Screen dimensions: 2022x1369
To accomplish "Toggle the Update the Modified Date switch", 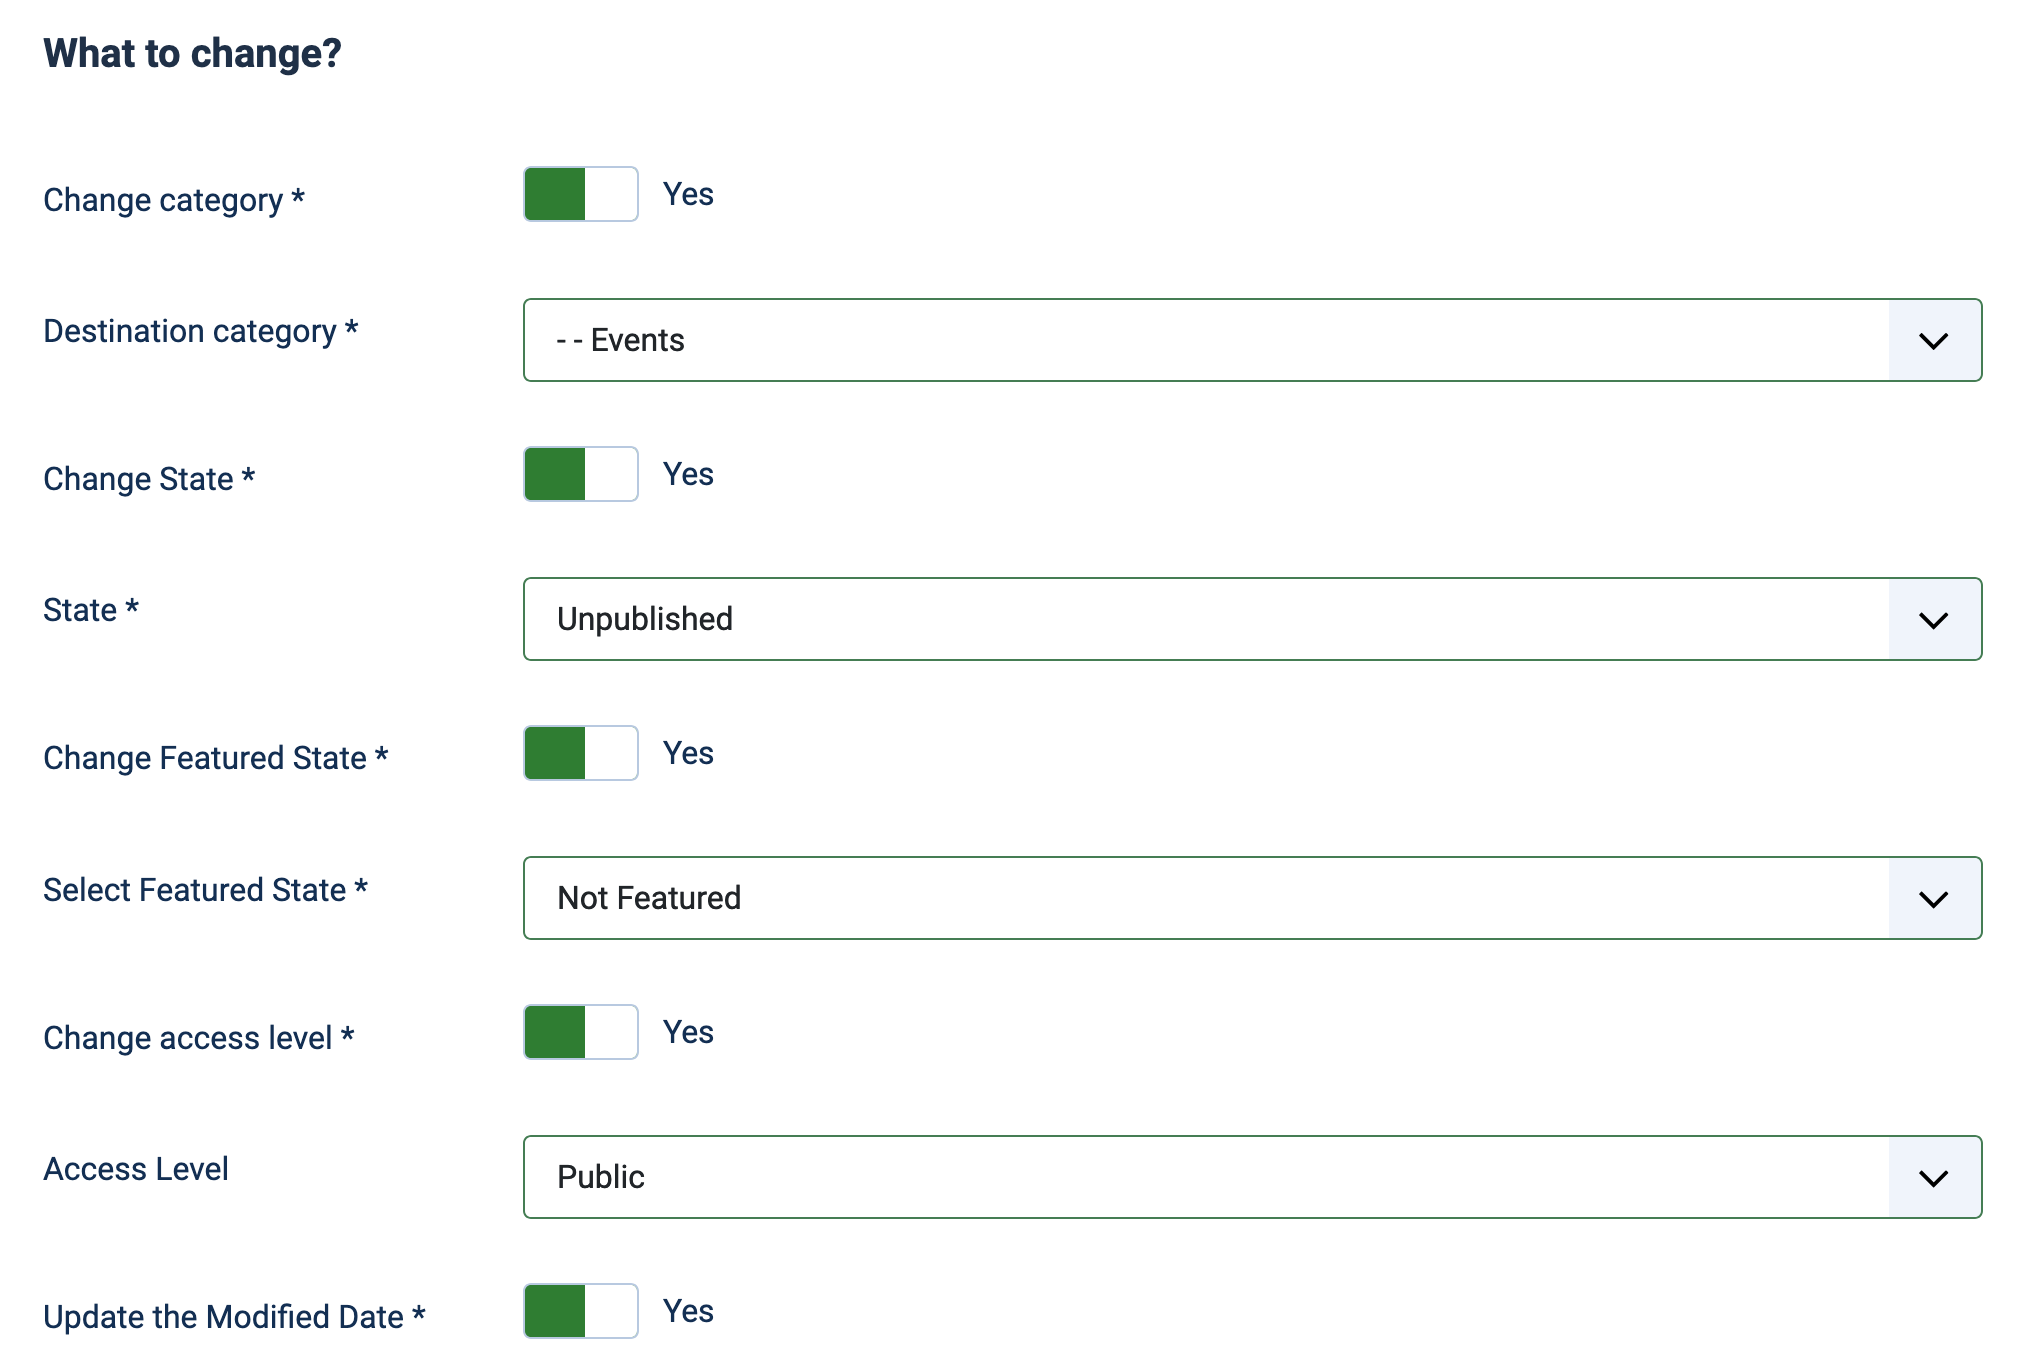I will coord(580,1311).
